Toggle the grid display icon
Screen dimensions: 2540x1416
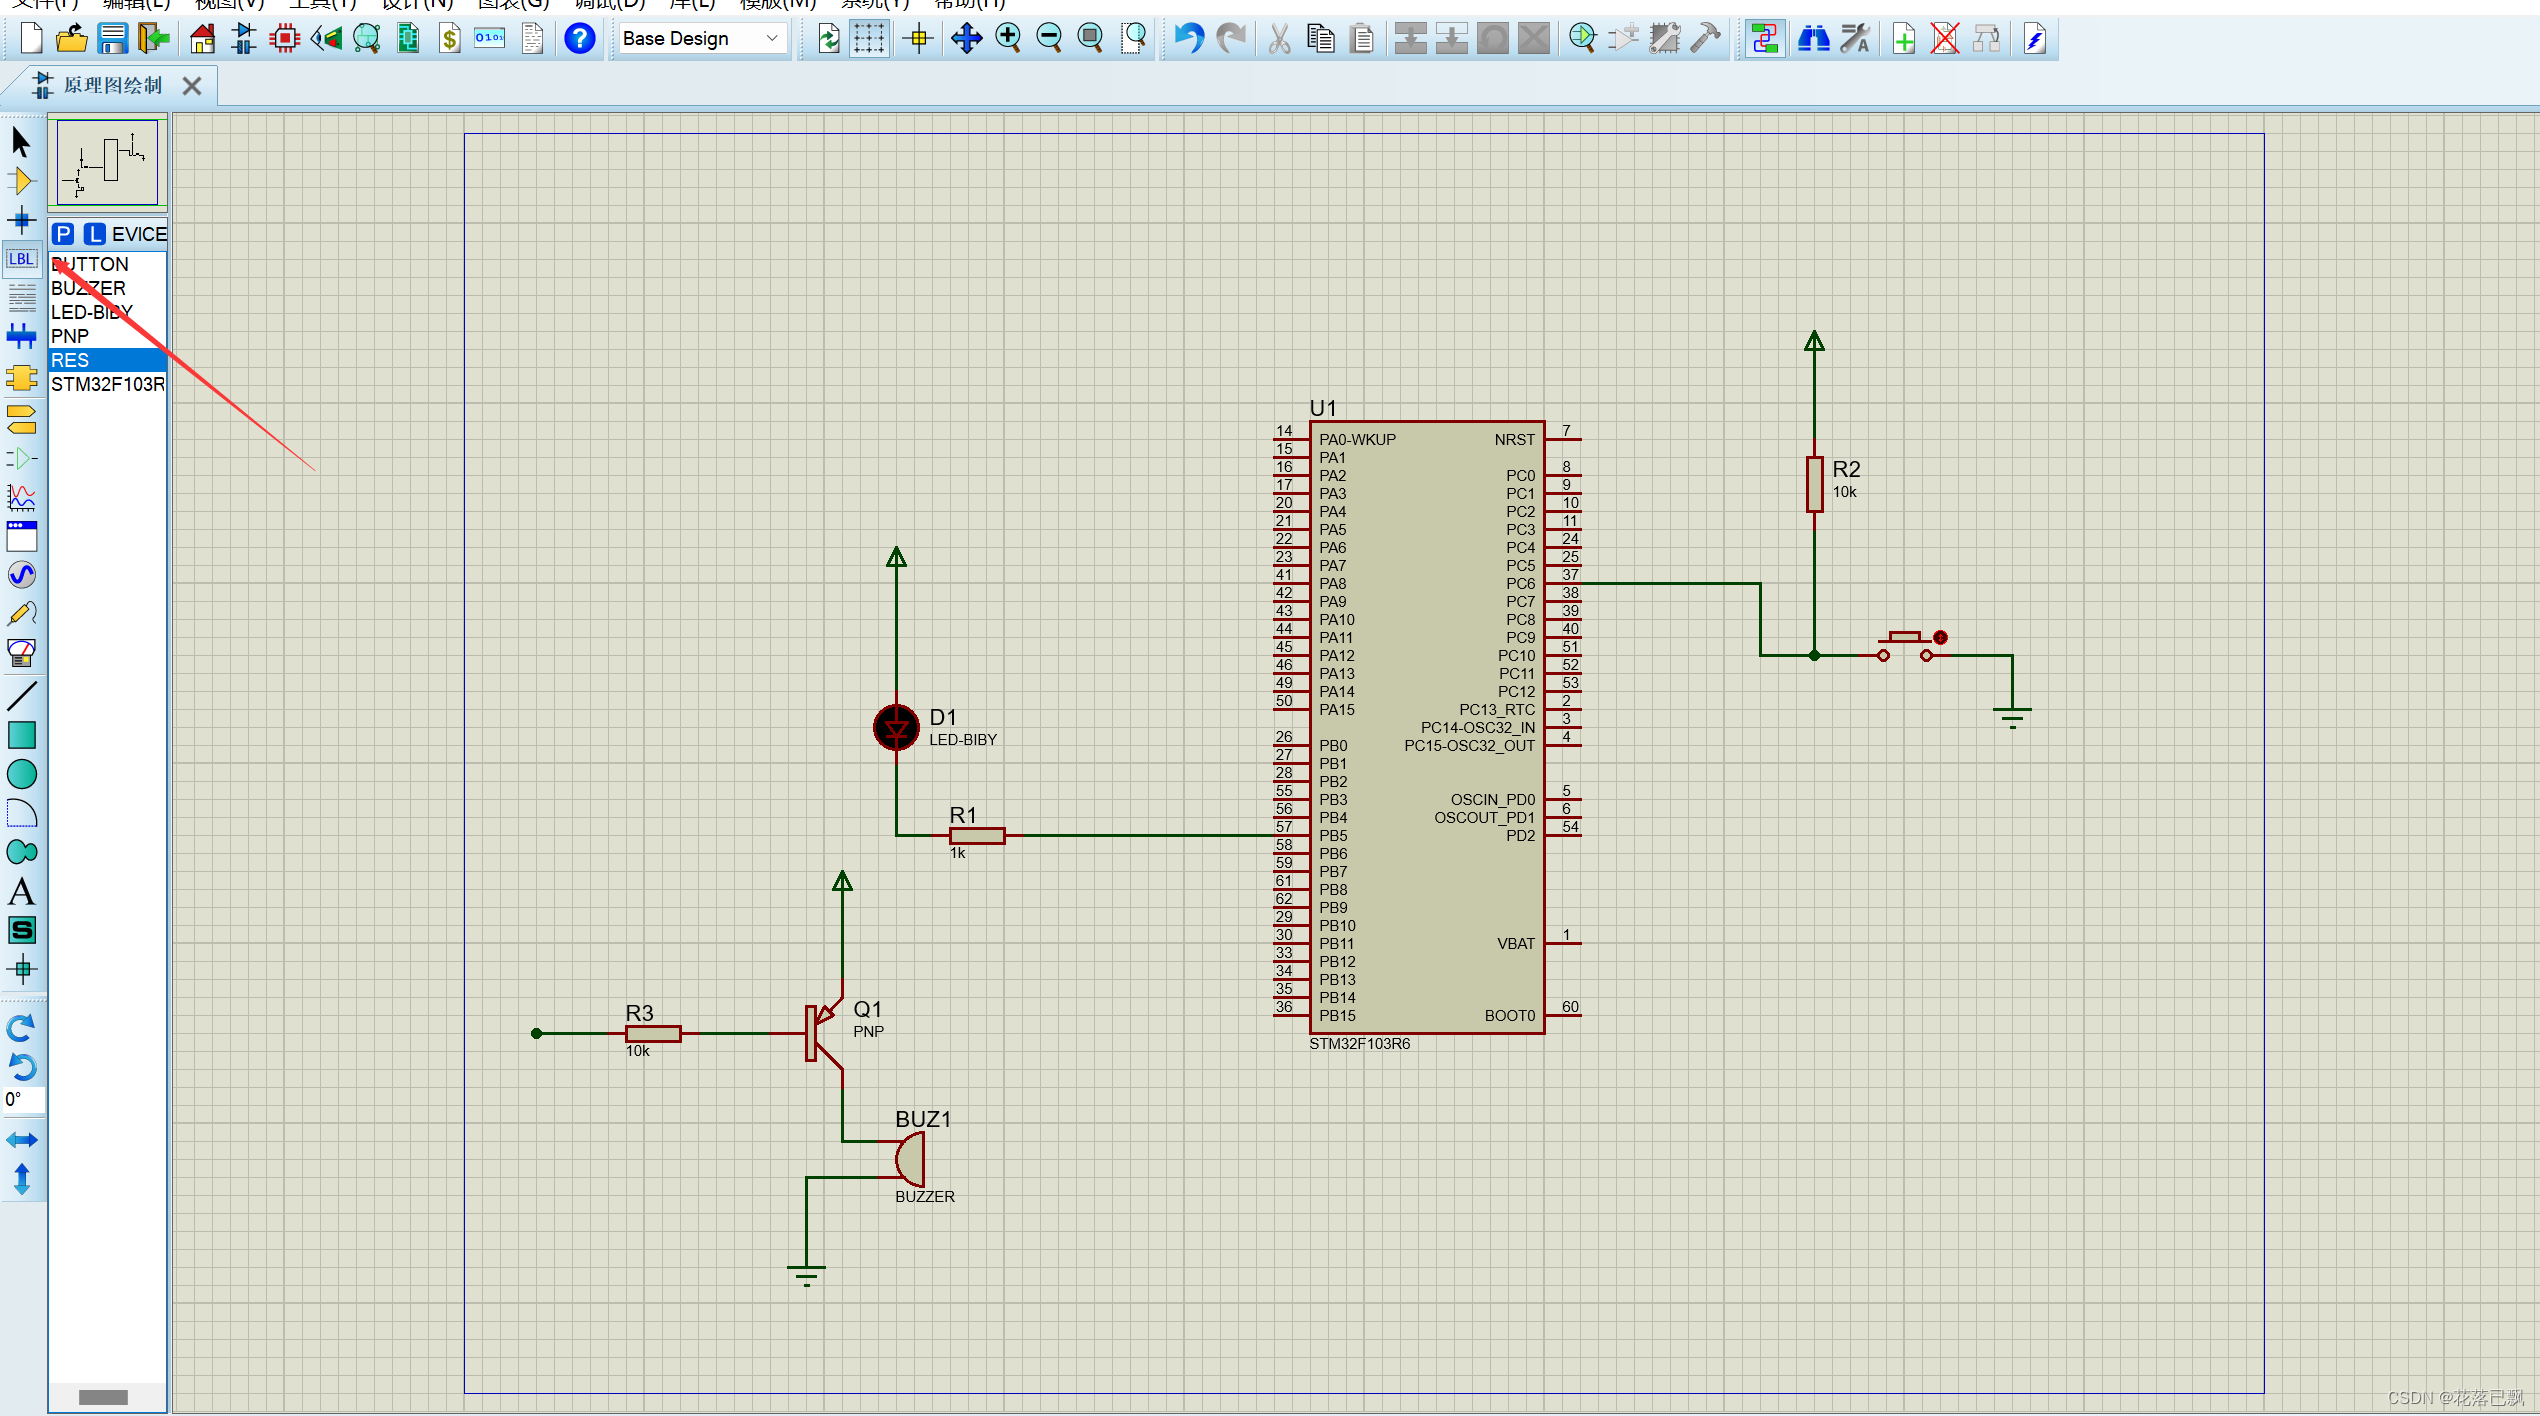pos(869,39)
